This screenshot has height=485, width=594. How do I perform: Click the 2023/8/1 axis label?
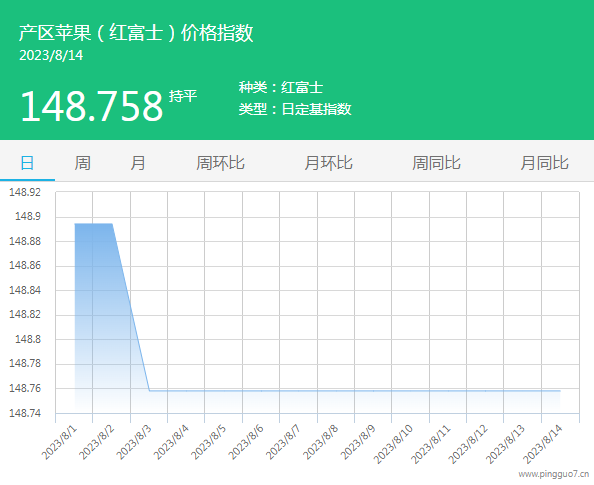(59, 442)
